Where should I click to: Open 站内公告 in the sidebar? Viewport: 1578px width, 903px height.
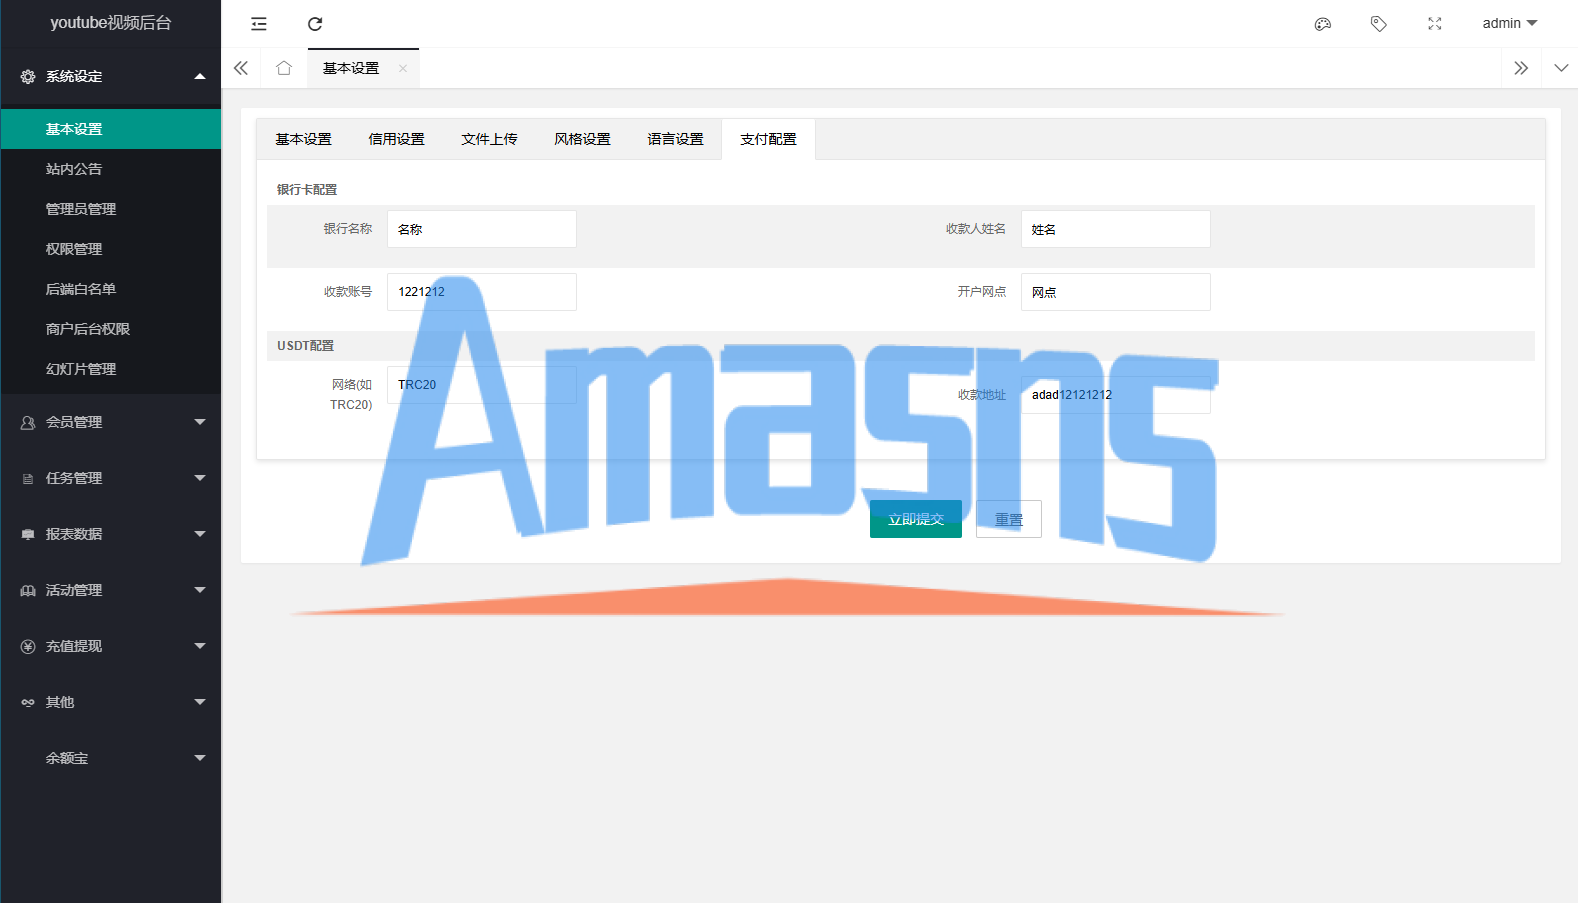pyautogui.click(x=111, y=169)
